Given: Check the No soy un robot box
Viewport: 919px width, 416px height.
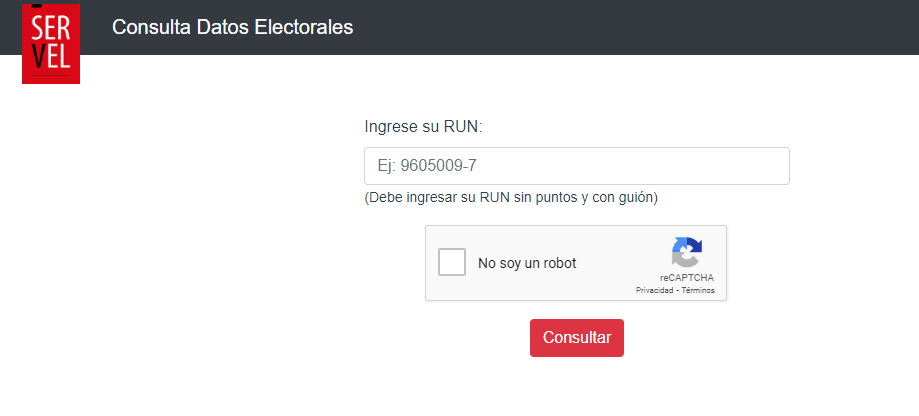Looking at the screenshot, I should tap(452, 262).
